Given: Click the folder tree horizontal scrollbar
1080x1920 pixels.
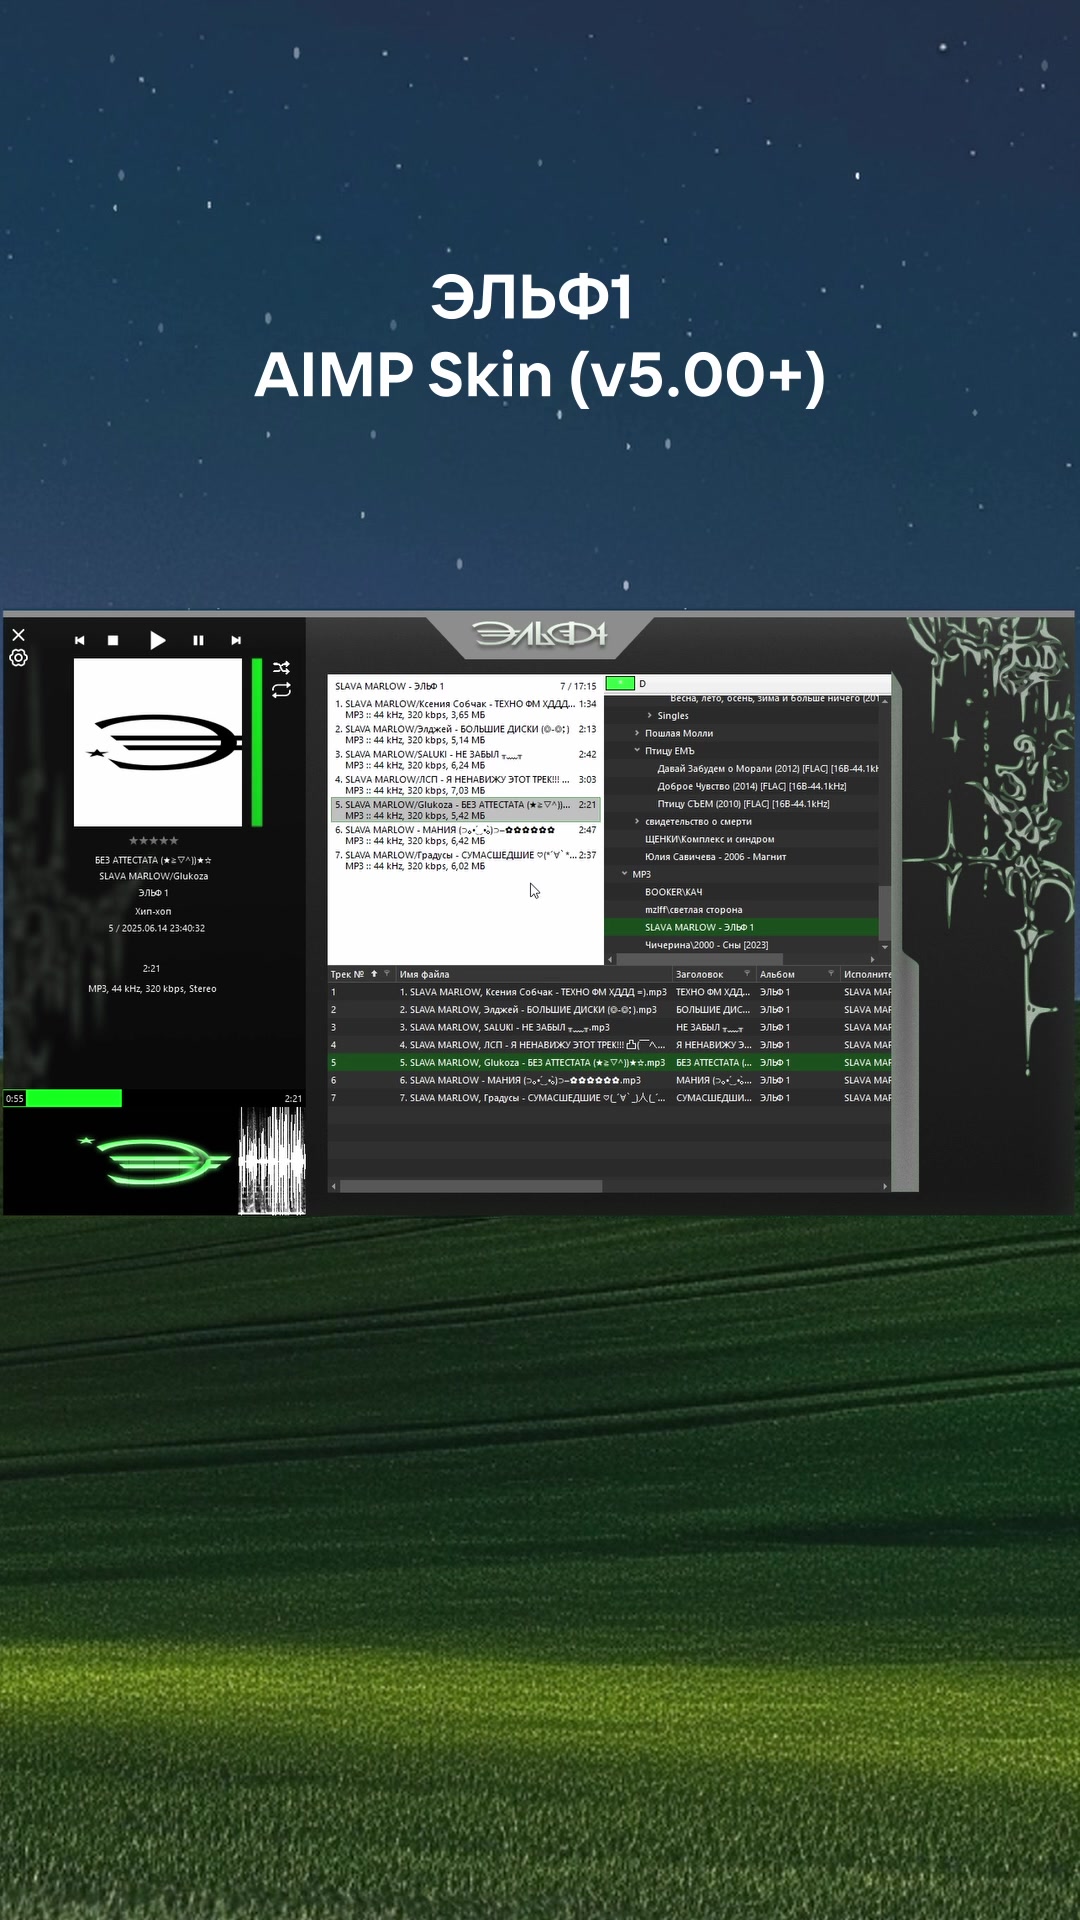Looking at the screenshot, I should (699, 959).
